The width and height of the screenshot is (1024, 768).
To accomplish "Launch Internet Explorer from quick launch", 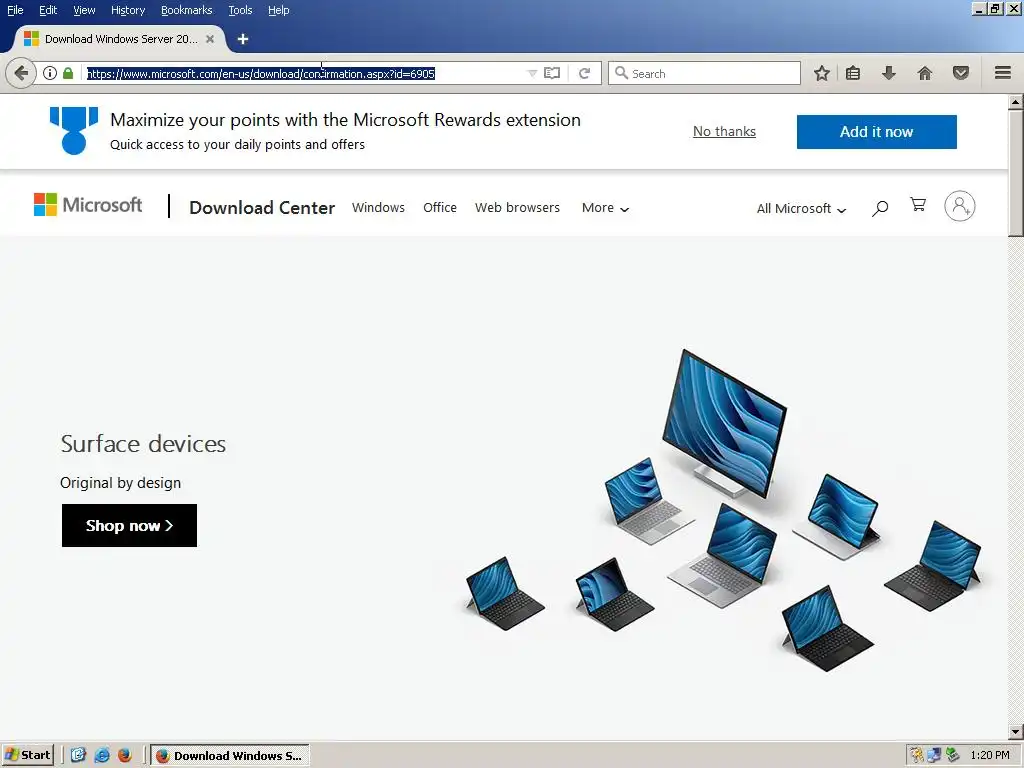I will click(x=102, y=755).
